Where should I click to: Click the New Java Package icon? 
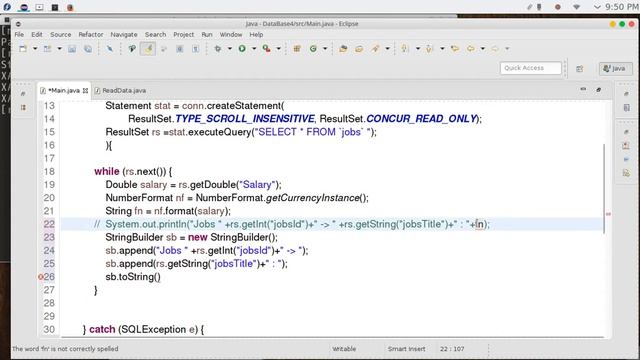coord(297,49)
